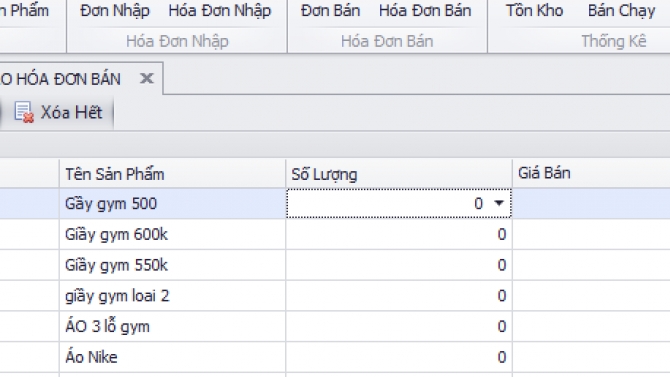Click the Xóa Hết delete-all icon
Viewport: 670px width, 377px height.
[24, 112]
